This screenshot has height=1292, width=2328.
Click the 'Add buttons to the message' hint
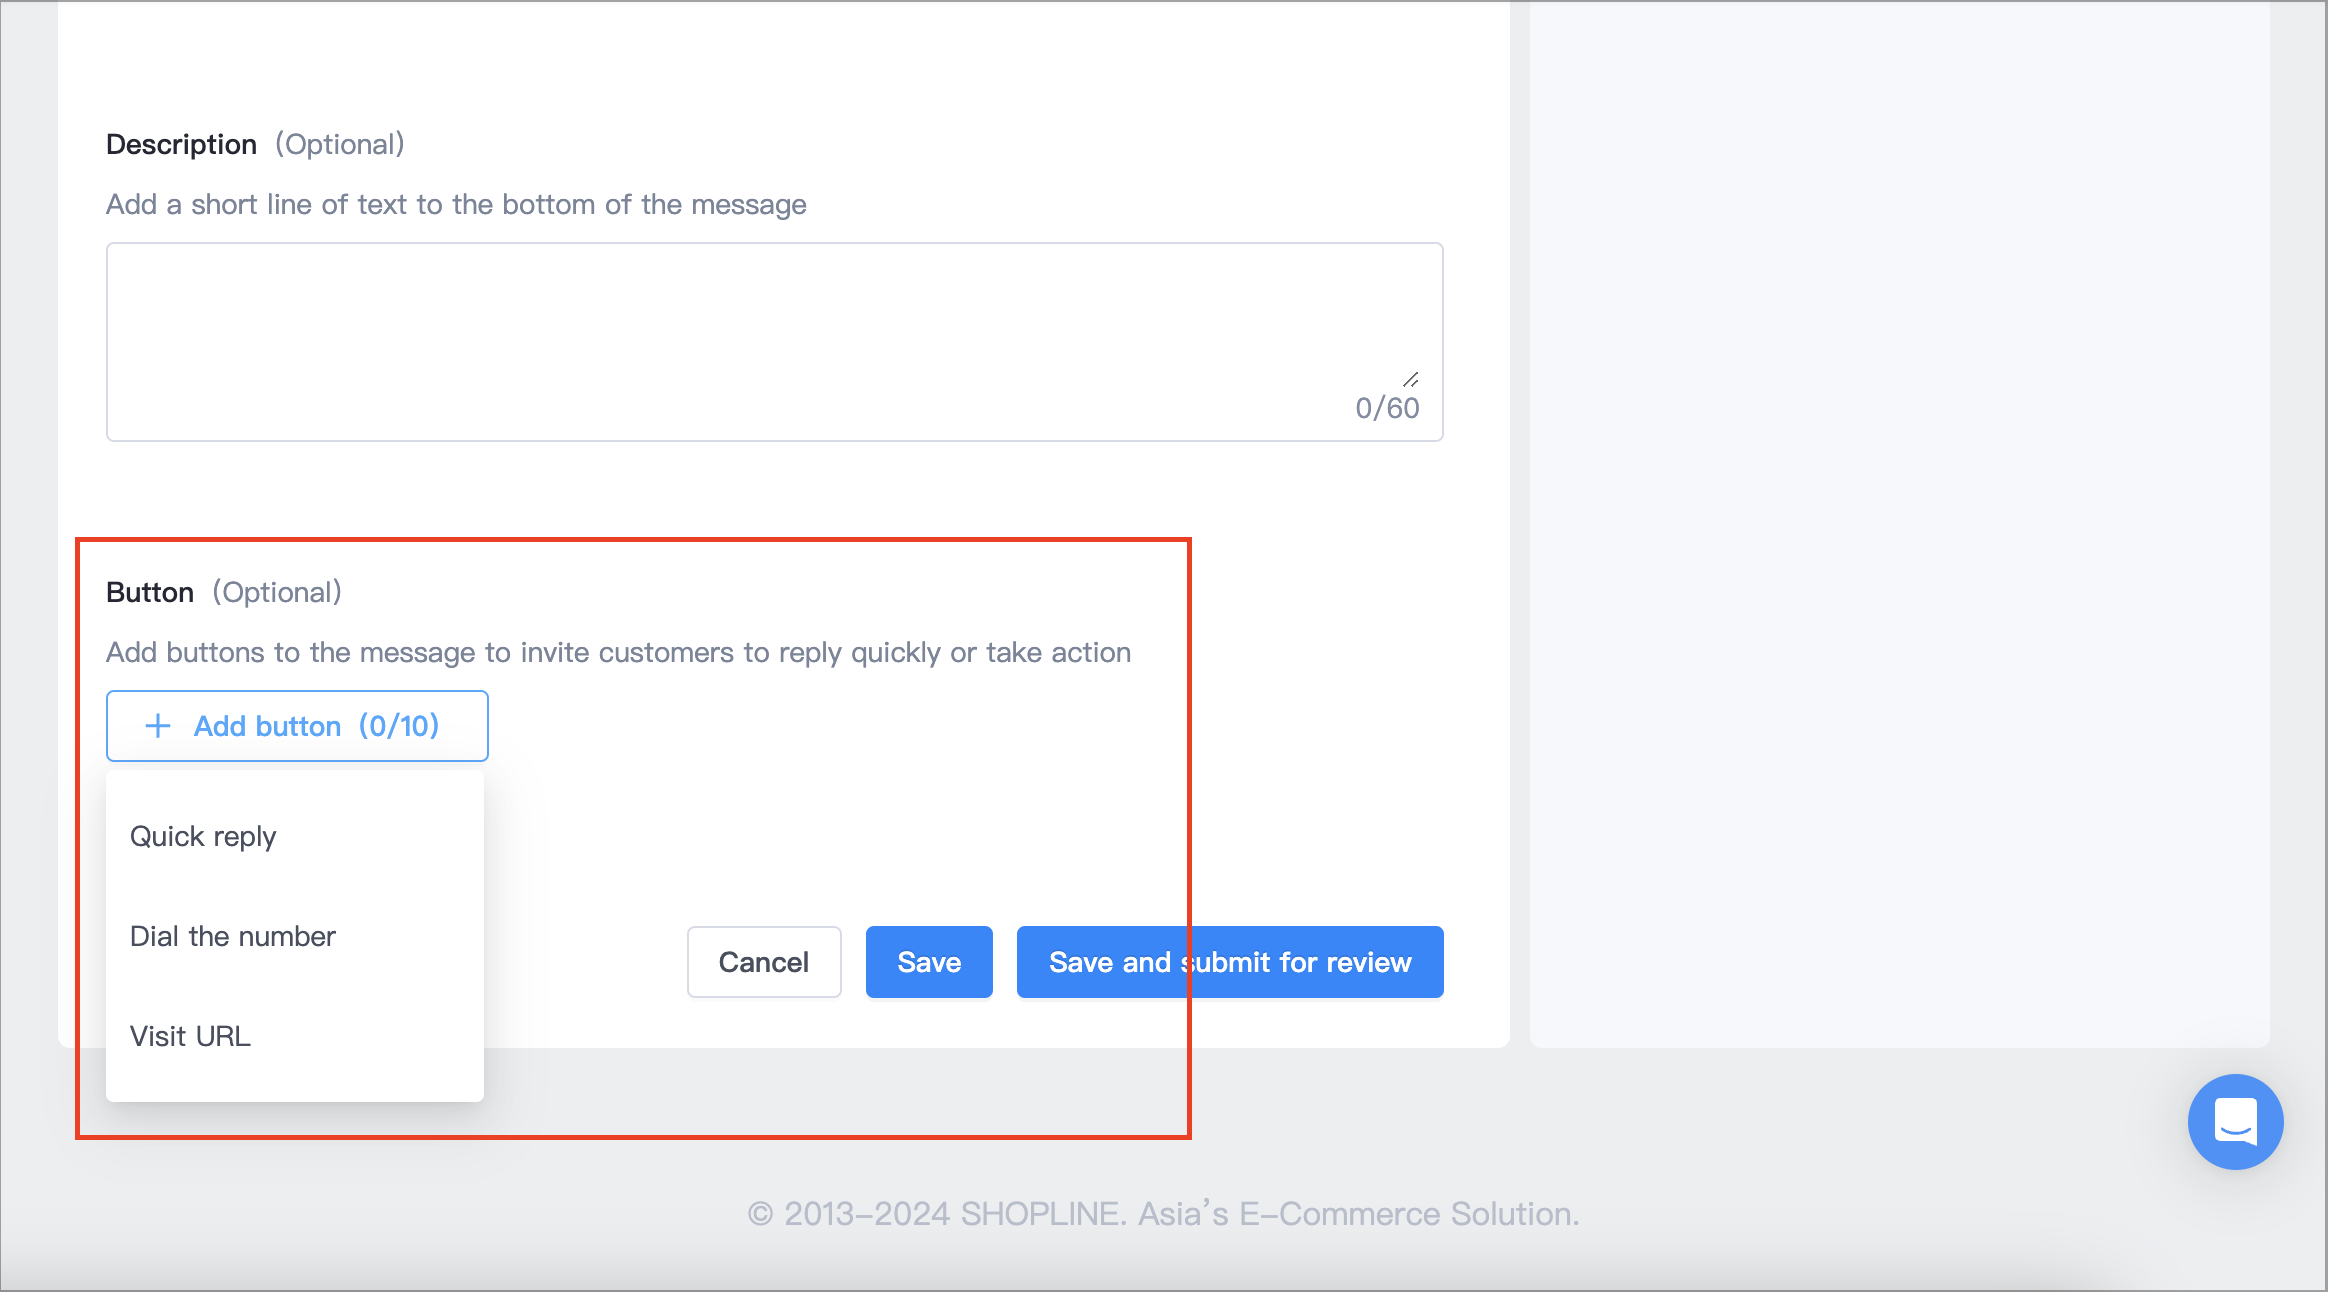(618, 652)
